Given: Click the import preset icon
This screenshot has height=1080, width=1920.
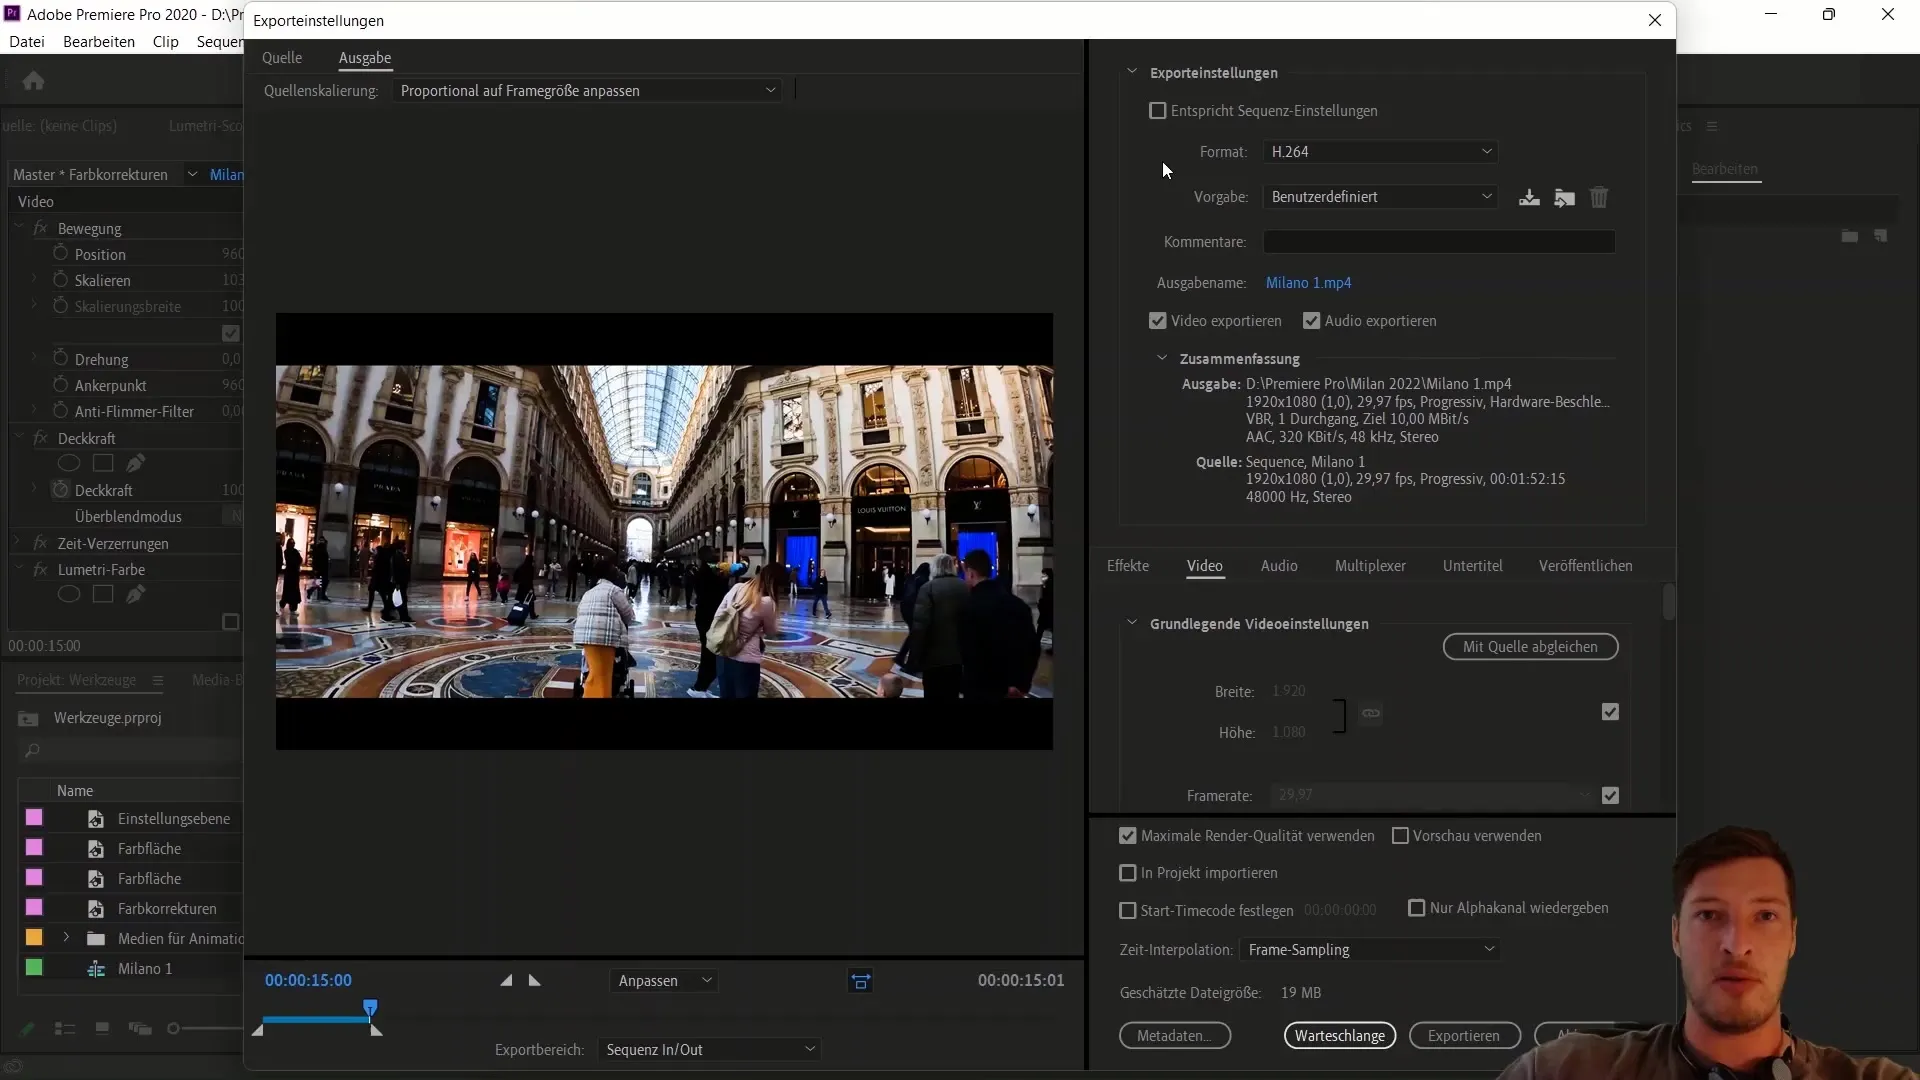Looking at the screenshot, I should [x=1565, y=197].
